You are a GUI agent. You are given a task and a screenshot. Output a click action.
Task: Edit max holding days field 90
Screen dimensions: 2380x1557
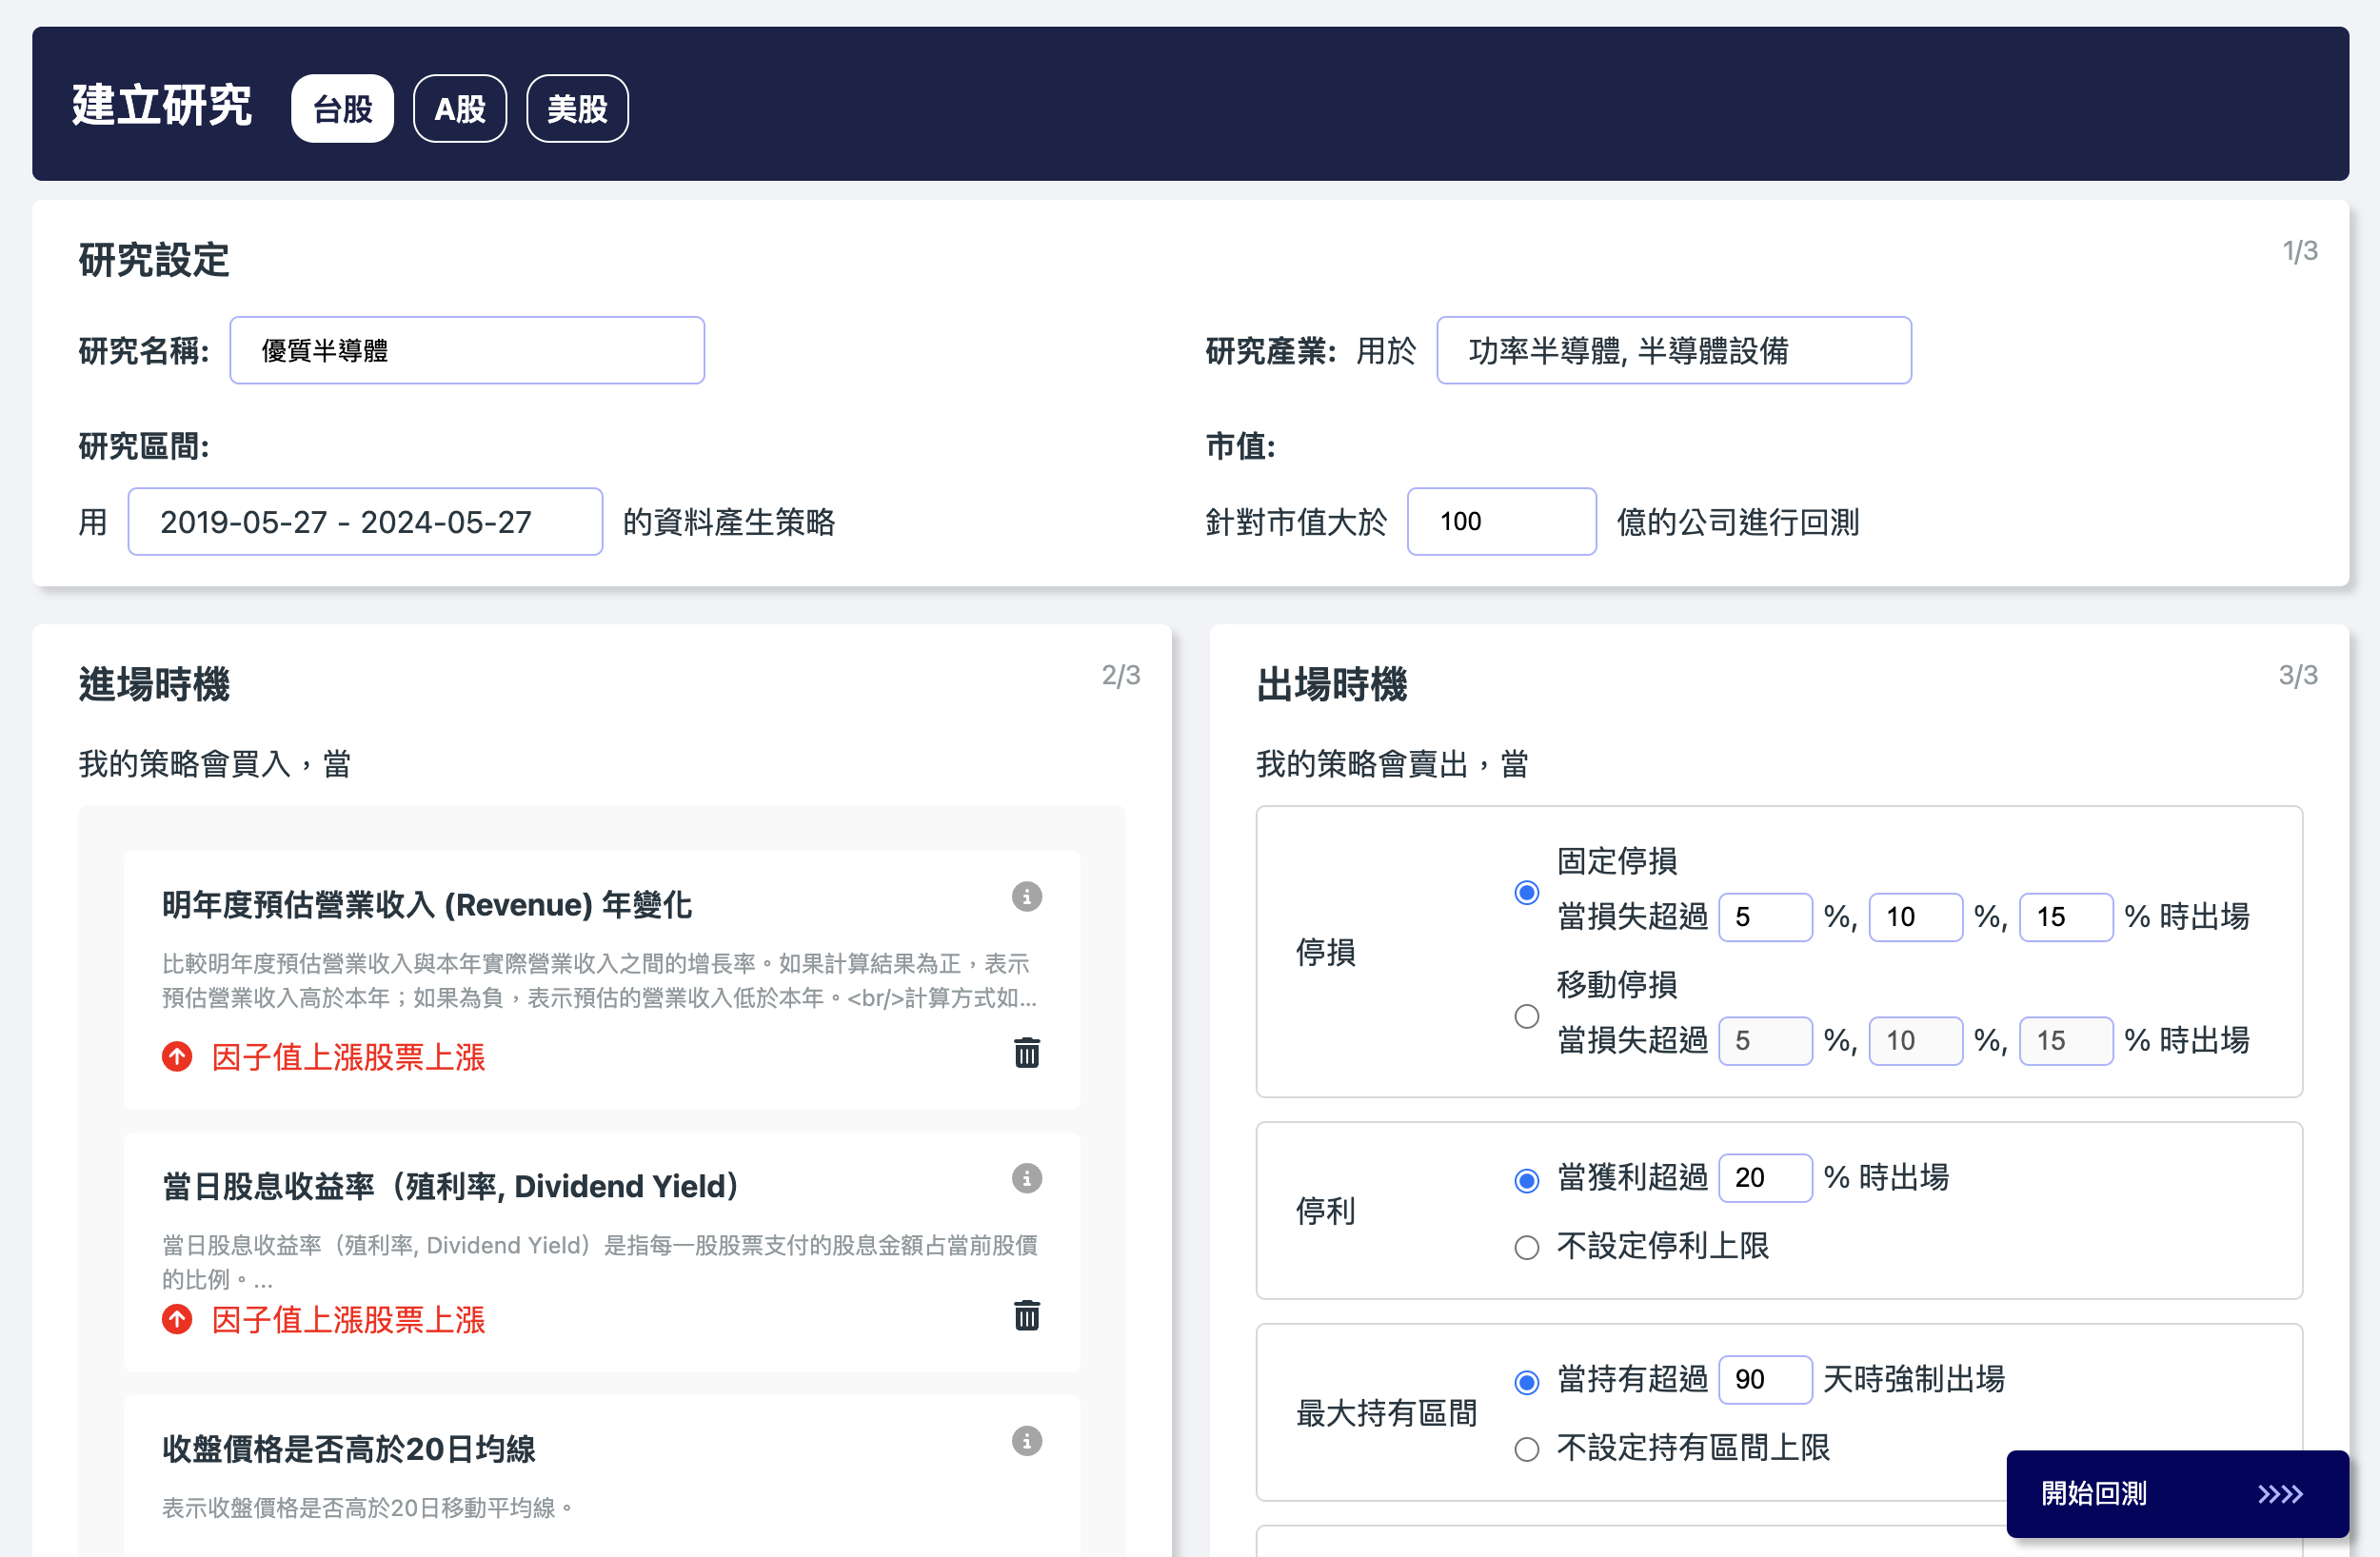[x=1765, y=1380]
